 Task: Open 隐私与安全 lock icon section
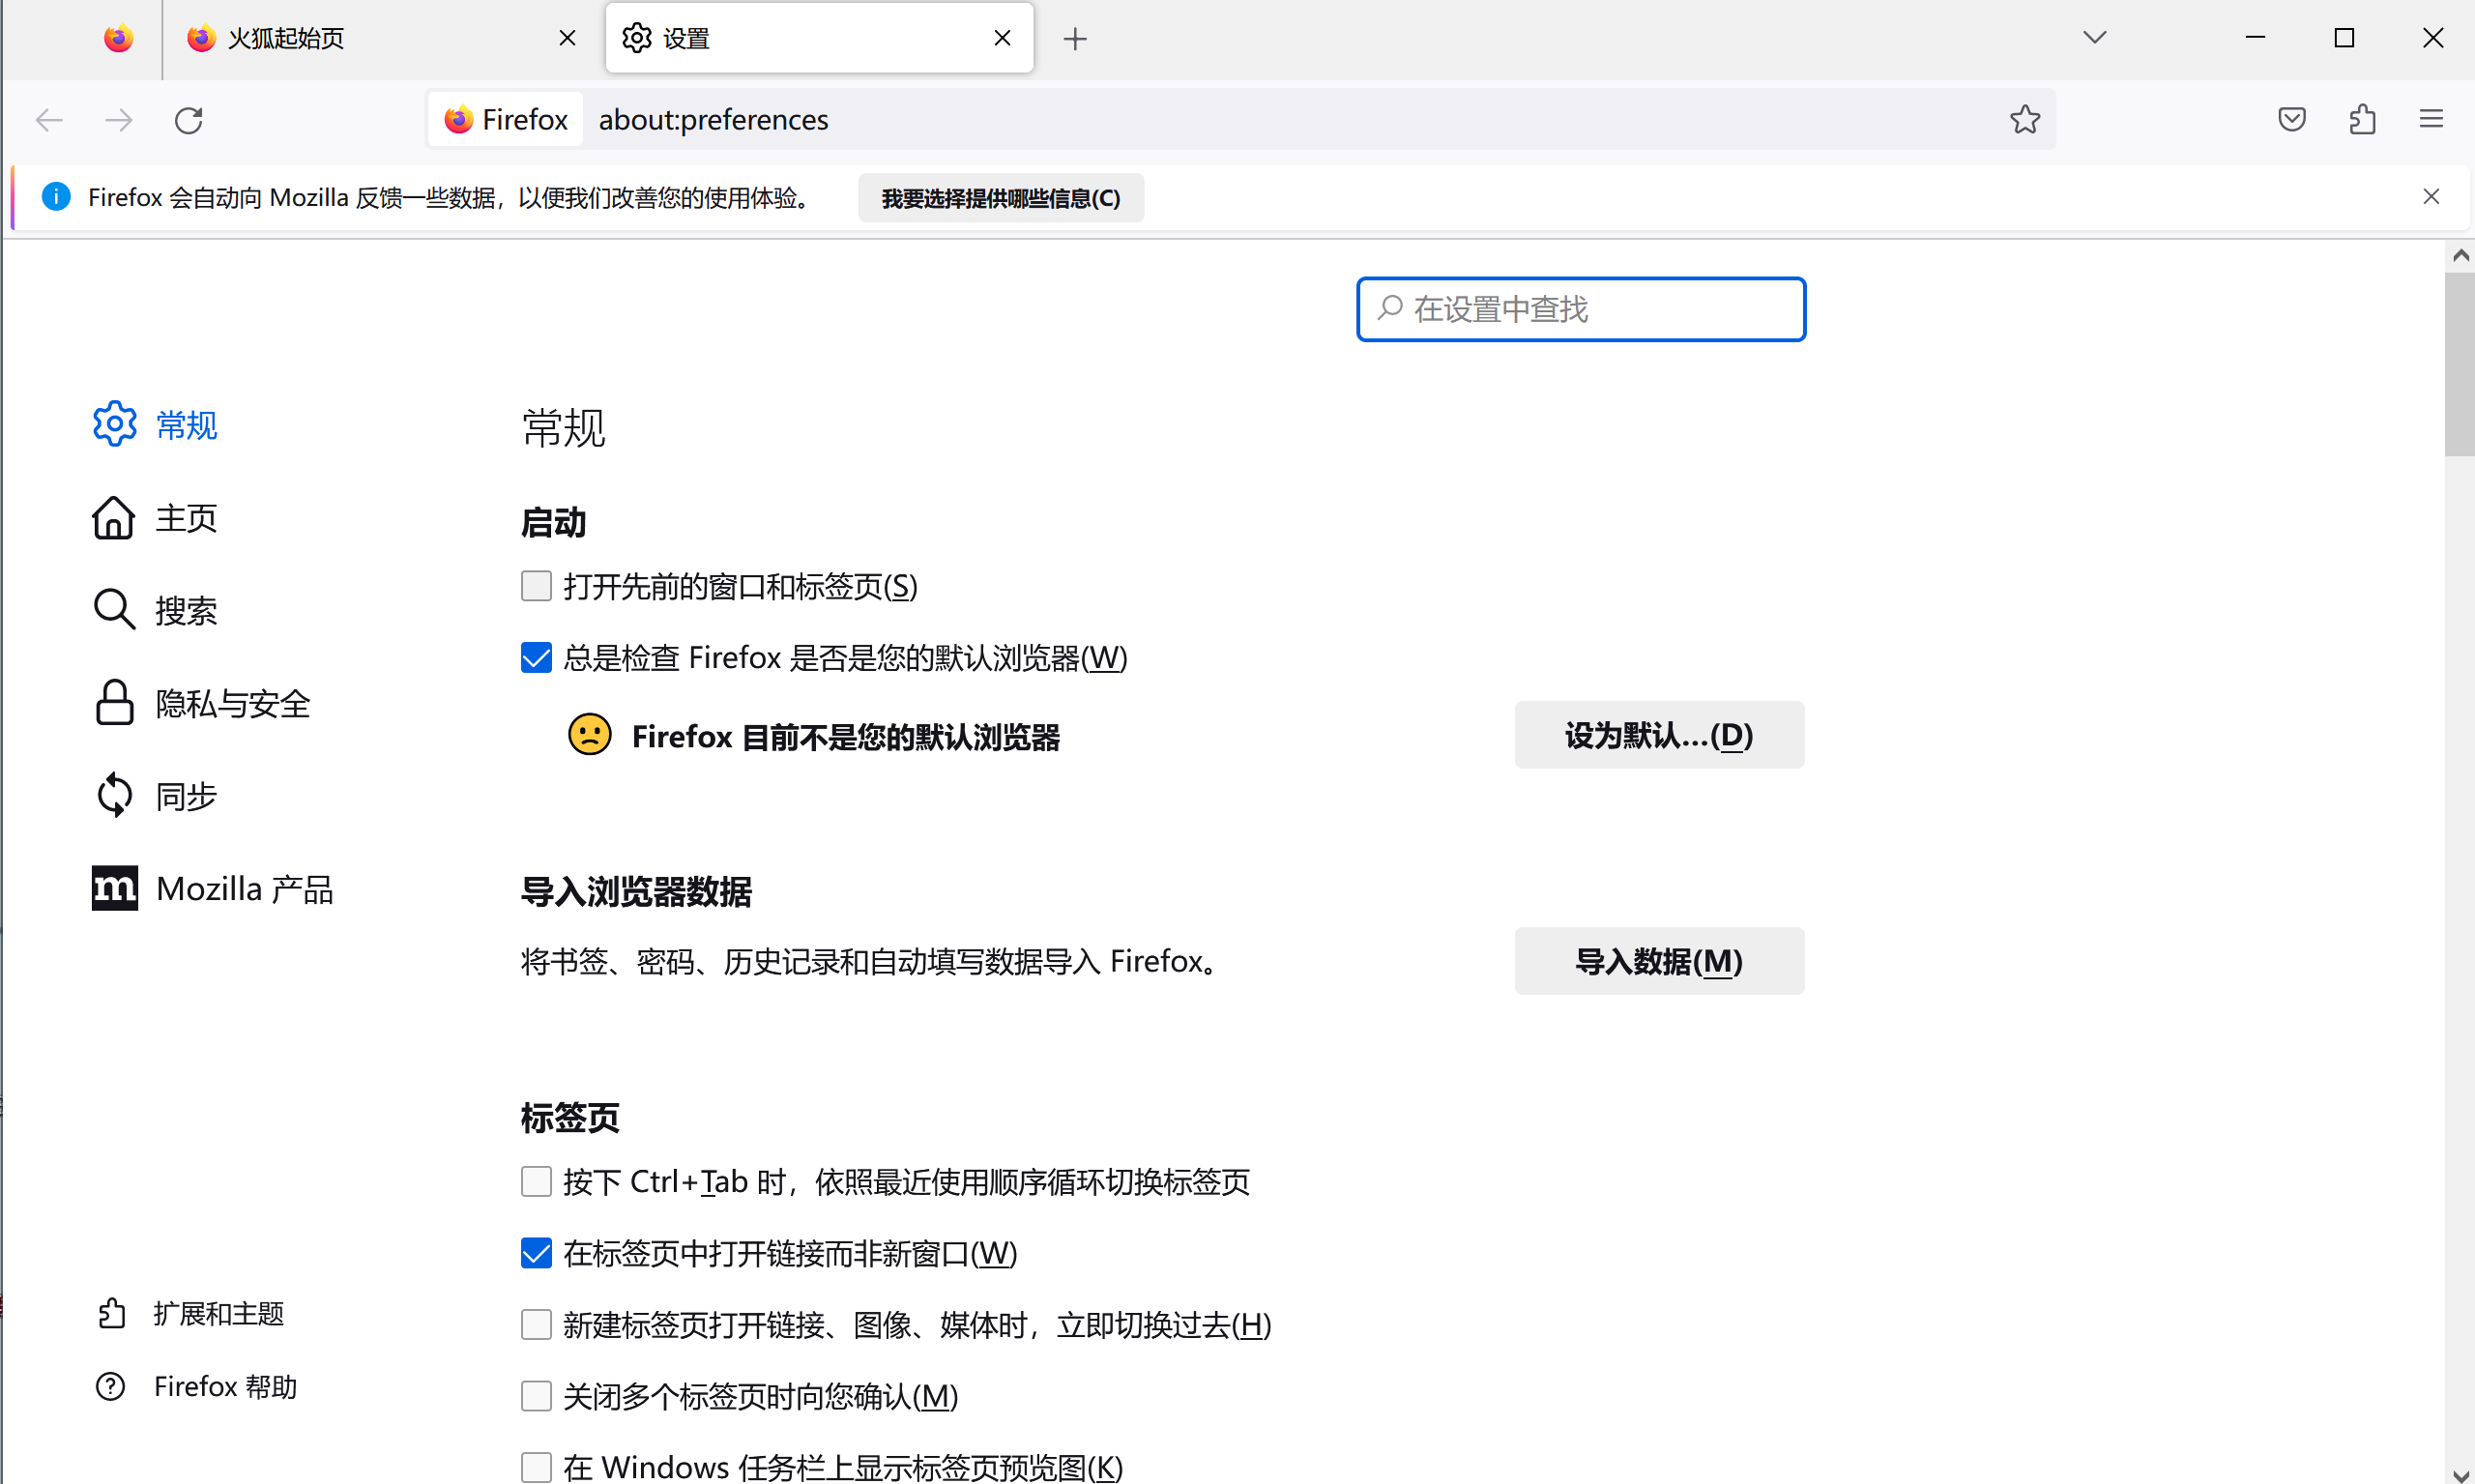[x=114, y=703]
